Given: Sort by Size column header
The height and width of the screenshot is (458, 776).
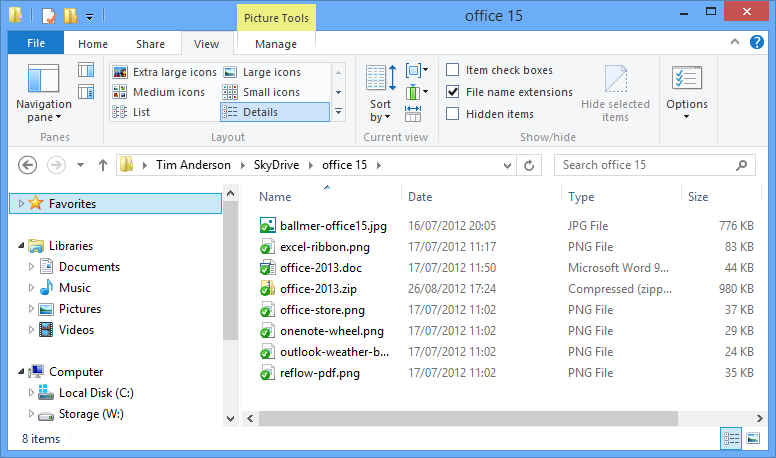Looking at the screenshot, I should click(x=698, y=197).
